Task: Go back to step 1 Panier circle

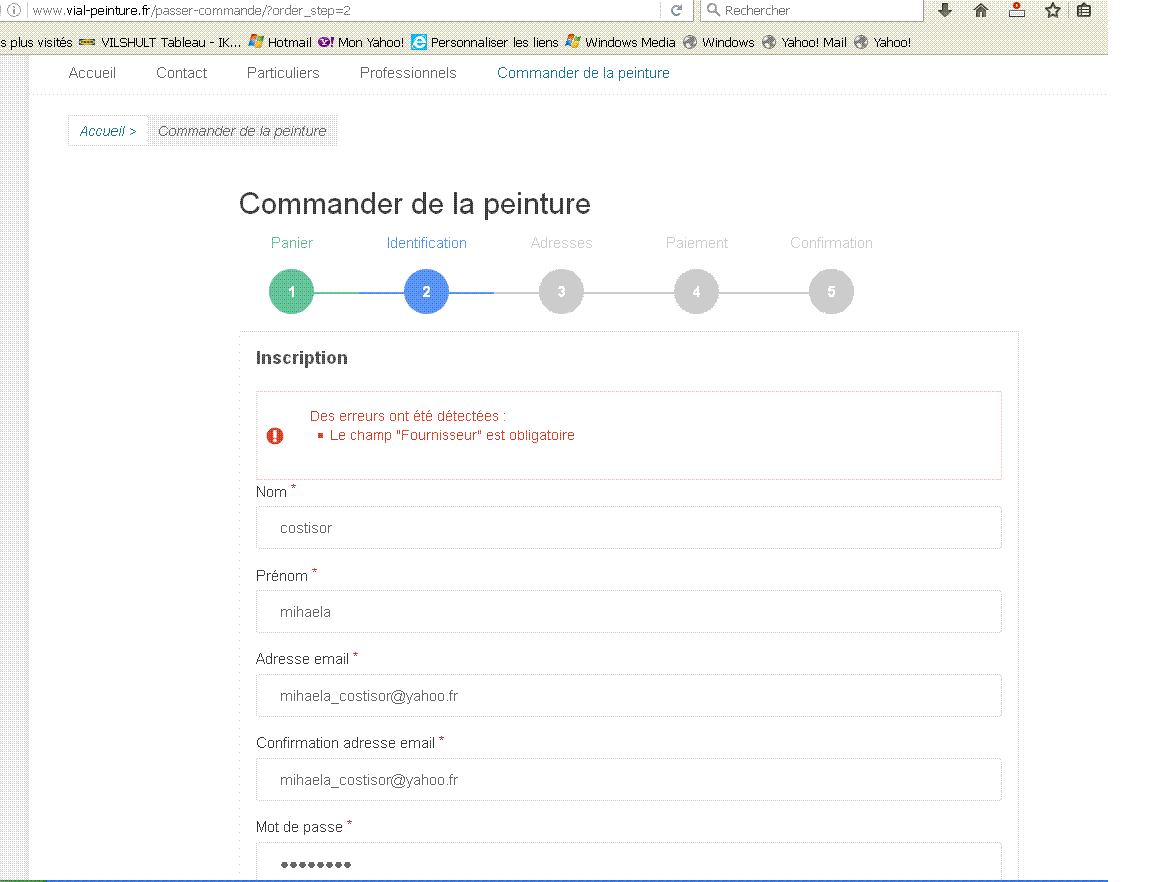Action: (x=292, y=292)
